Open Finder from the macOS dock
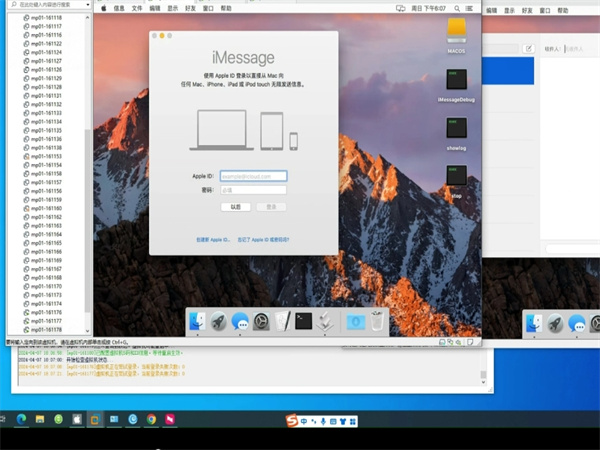 tap(197, 322)
